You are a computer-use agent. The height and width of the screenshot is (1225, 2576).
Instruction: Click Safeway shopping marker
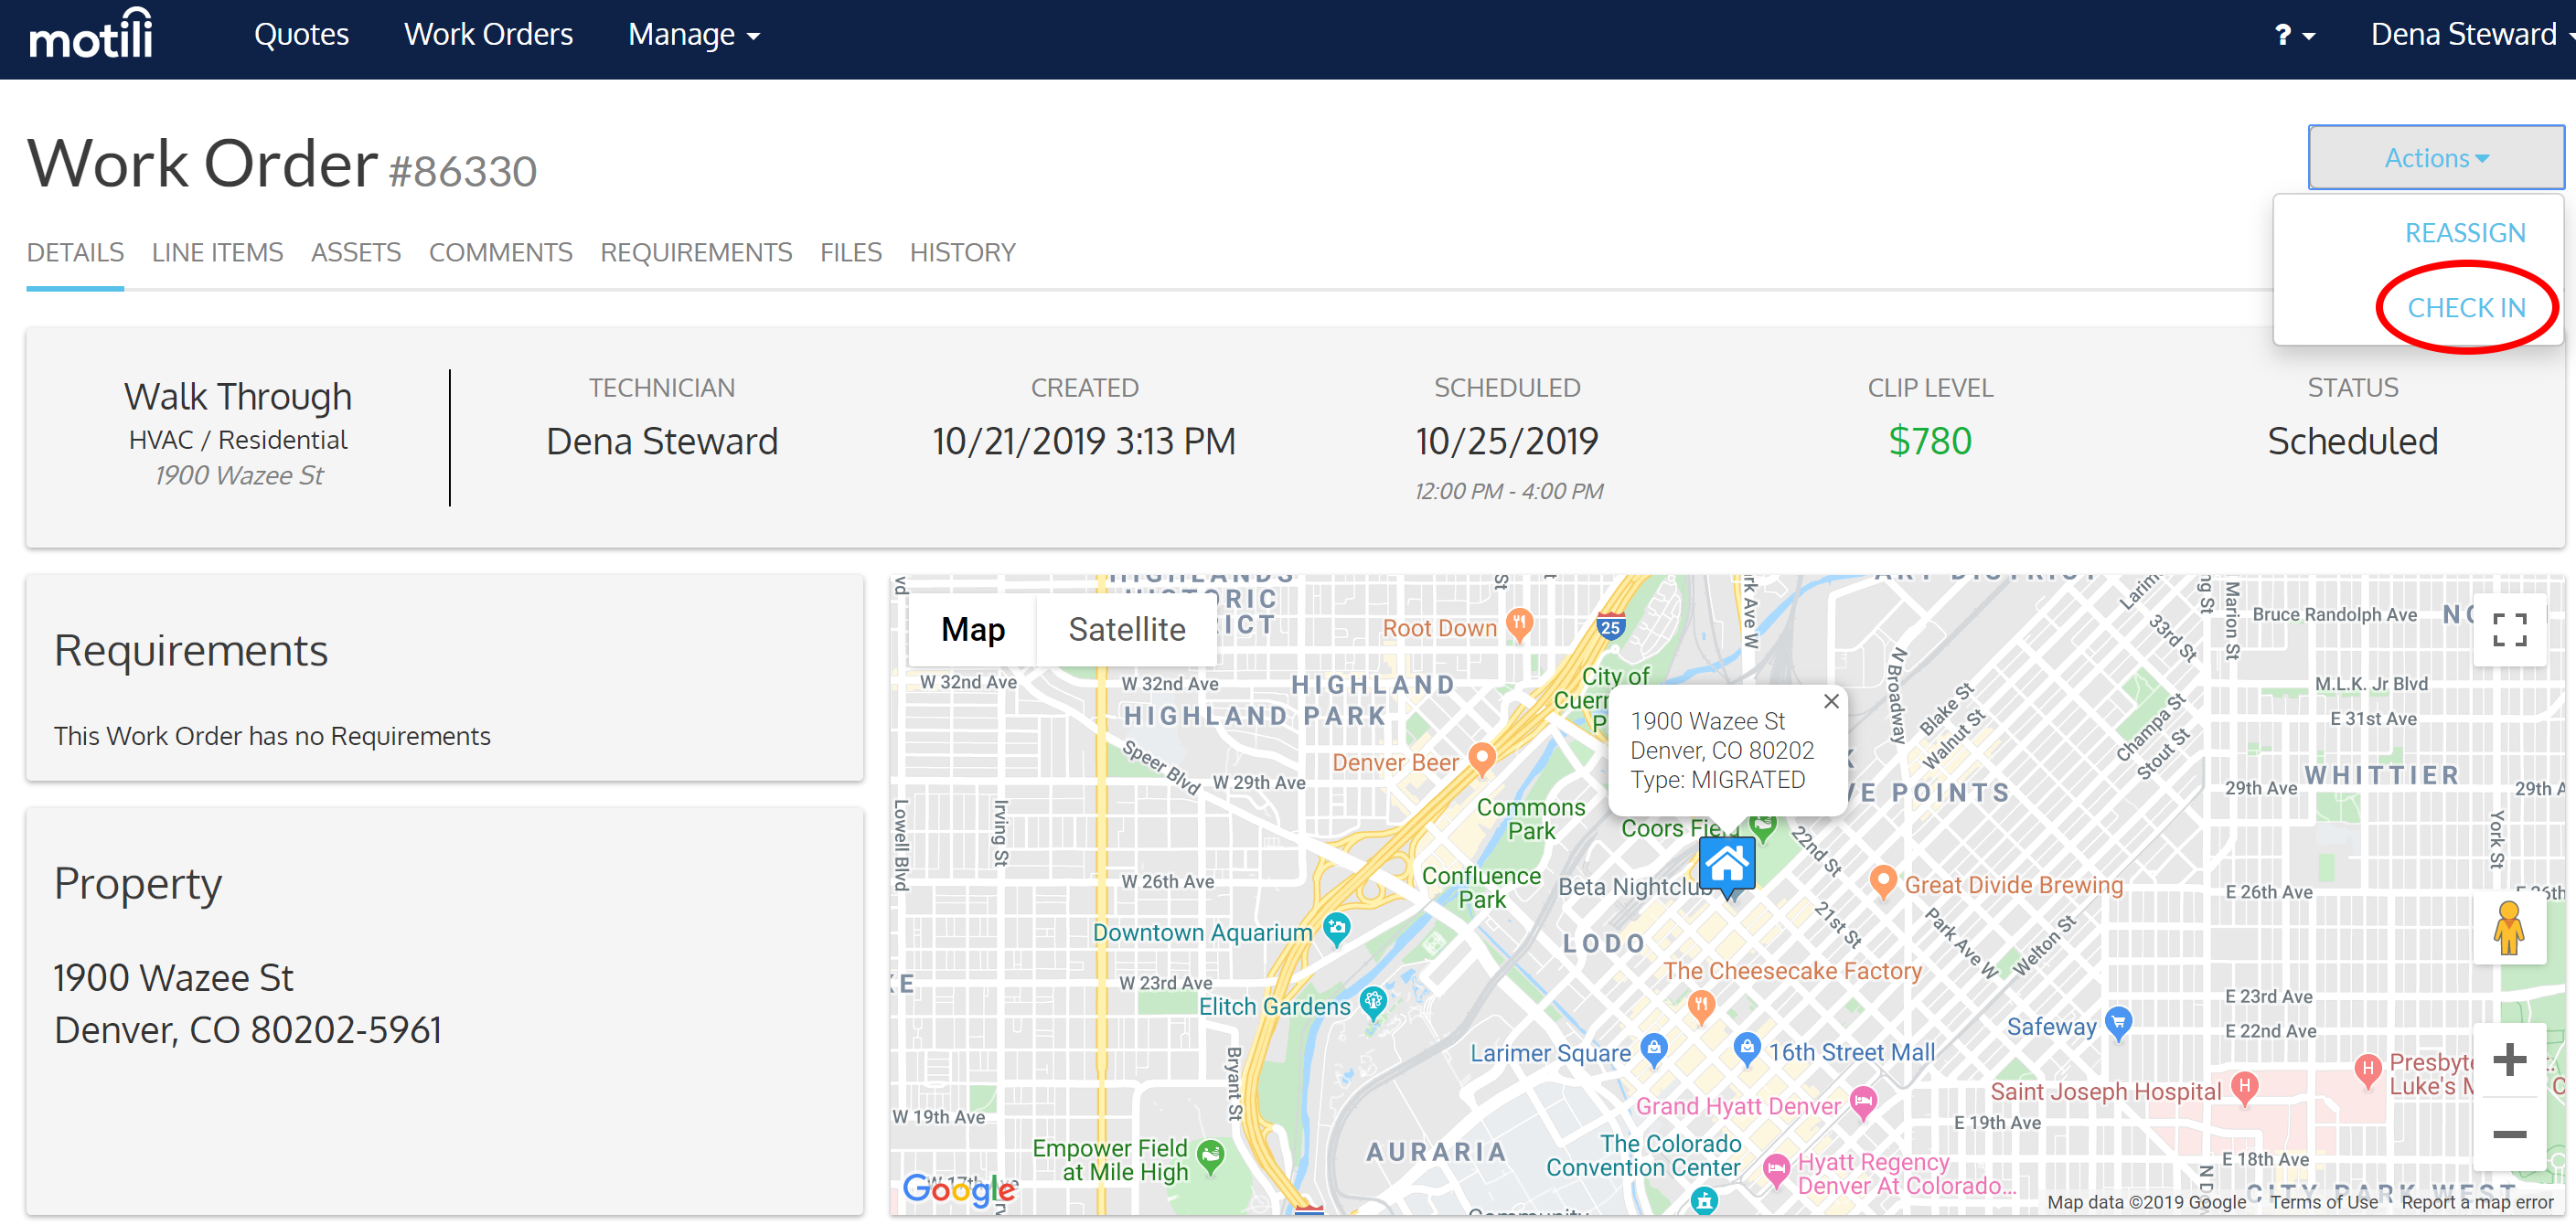click(2118, 1023)
